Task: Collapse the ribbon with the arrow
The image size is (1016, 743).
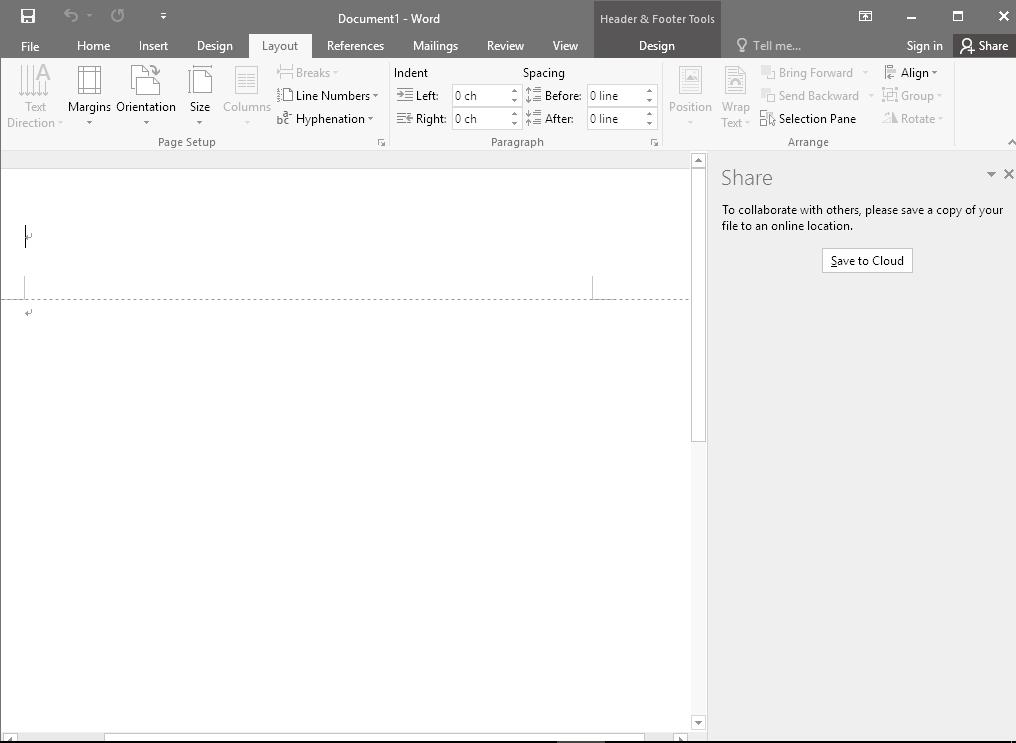Action: (1011, 142)
